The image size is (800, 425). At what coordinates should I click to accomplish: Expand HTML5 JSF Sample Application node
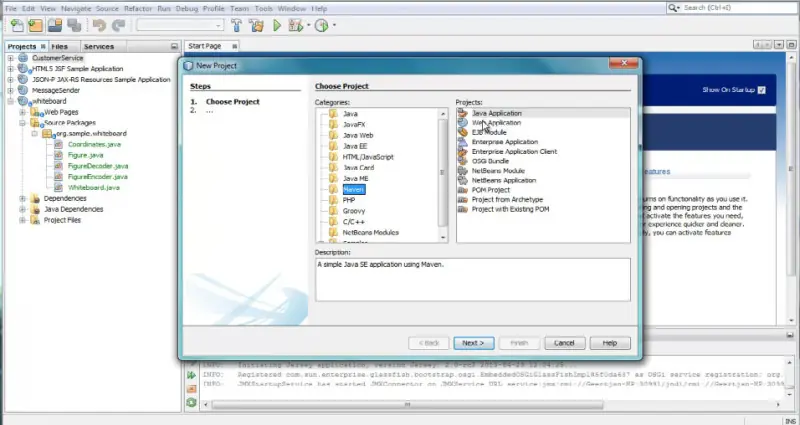tap(10, 69)
